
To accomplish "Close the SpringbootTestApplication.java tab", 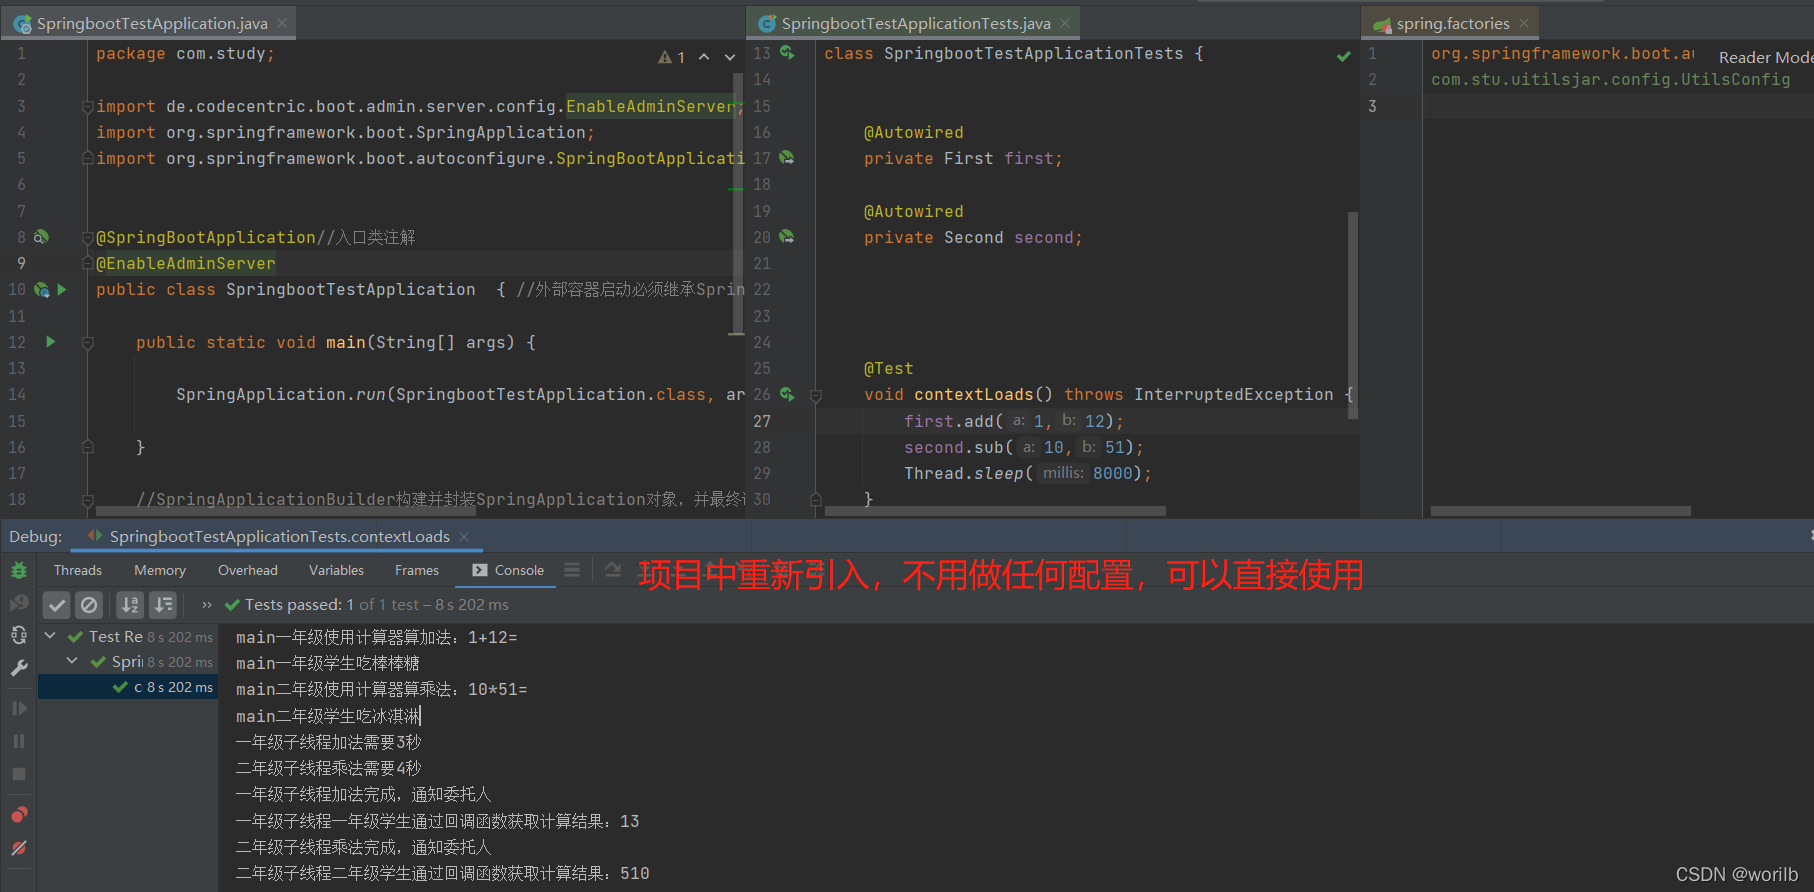I will click(282, 23).
